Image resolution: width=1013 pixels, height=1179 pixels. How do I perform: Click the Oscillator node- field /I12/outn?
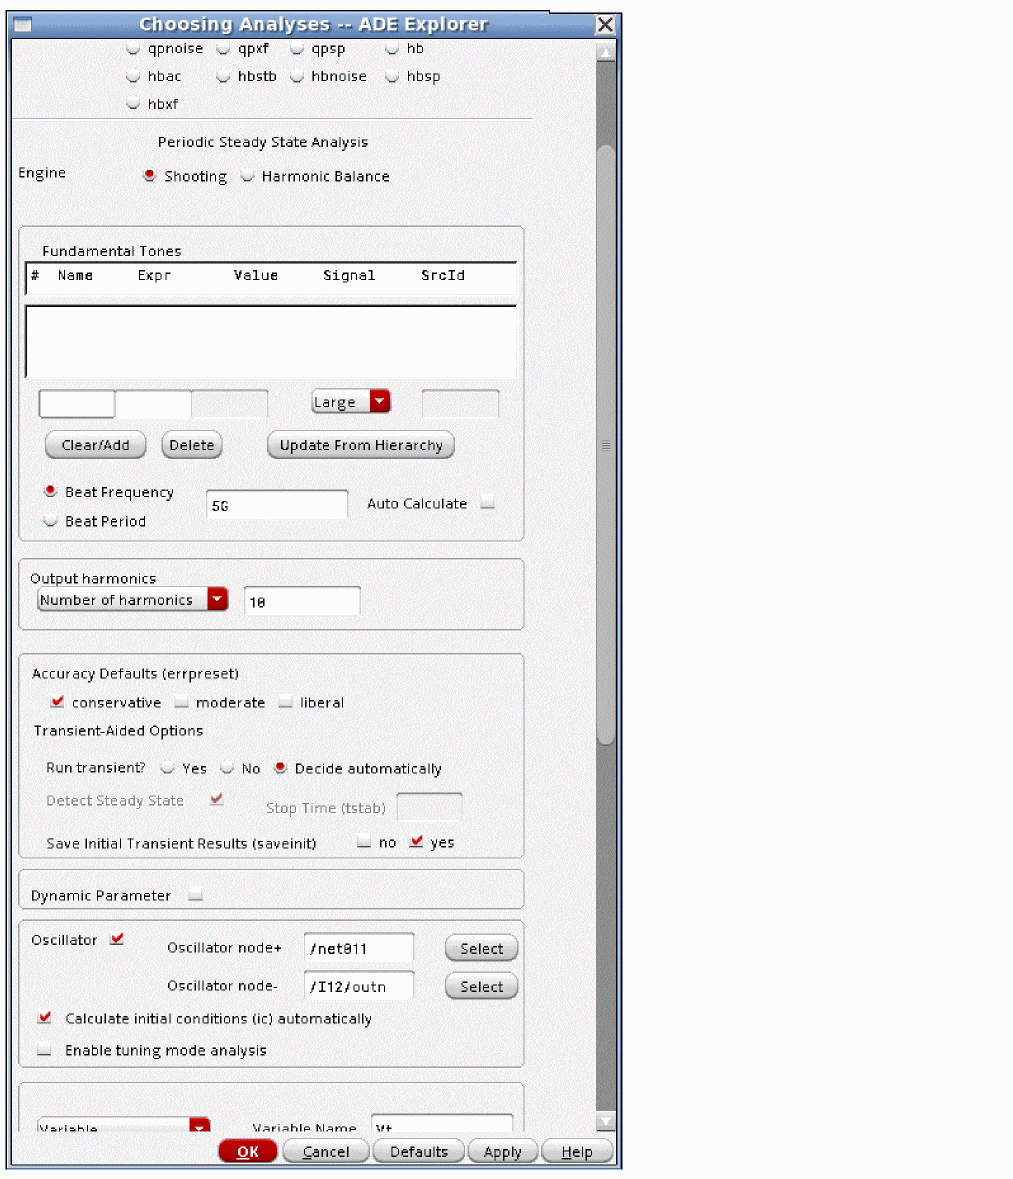359,985
